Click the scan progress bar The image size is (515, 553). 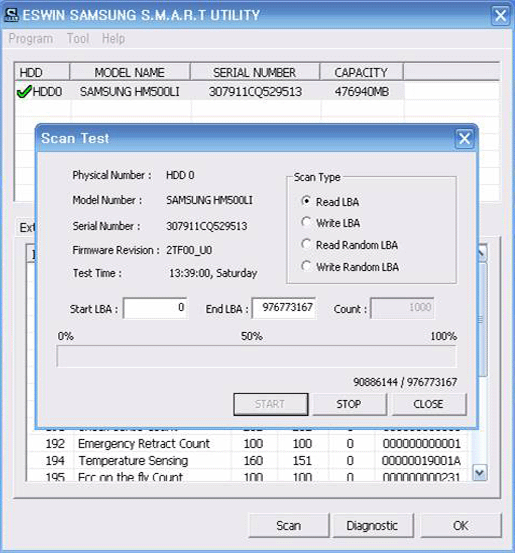pyautogui.click(x=256, y=356)
